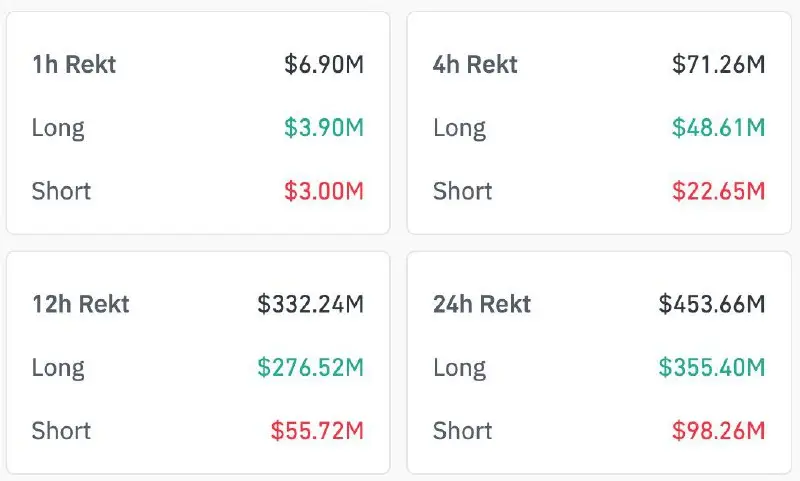Click the Short label in 4h card

click(463, 191)
